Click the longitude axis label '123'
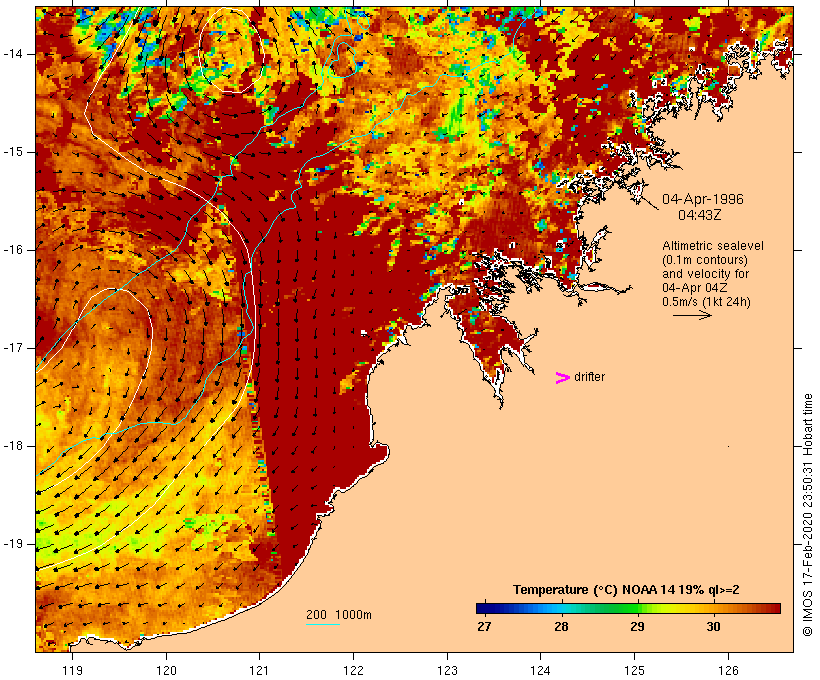This screenshot has height=680, width=820. coord(447,670)
